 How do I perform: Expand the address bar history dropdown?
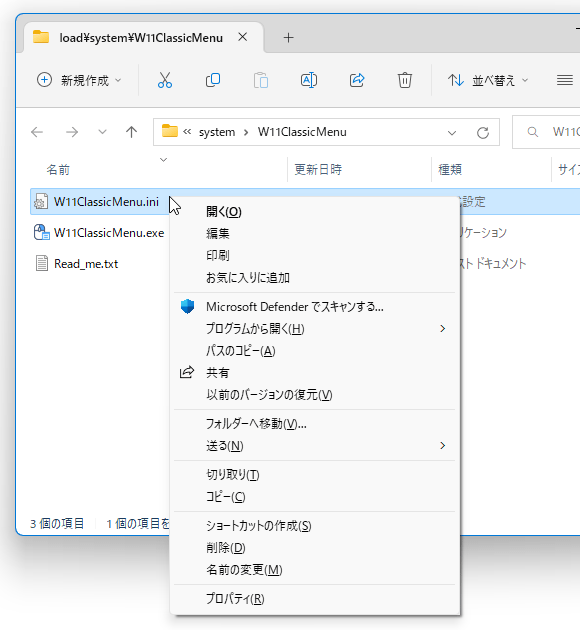[452, 133]
